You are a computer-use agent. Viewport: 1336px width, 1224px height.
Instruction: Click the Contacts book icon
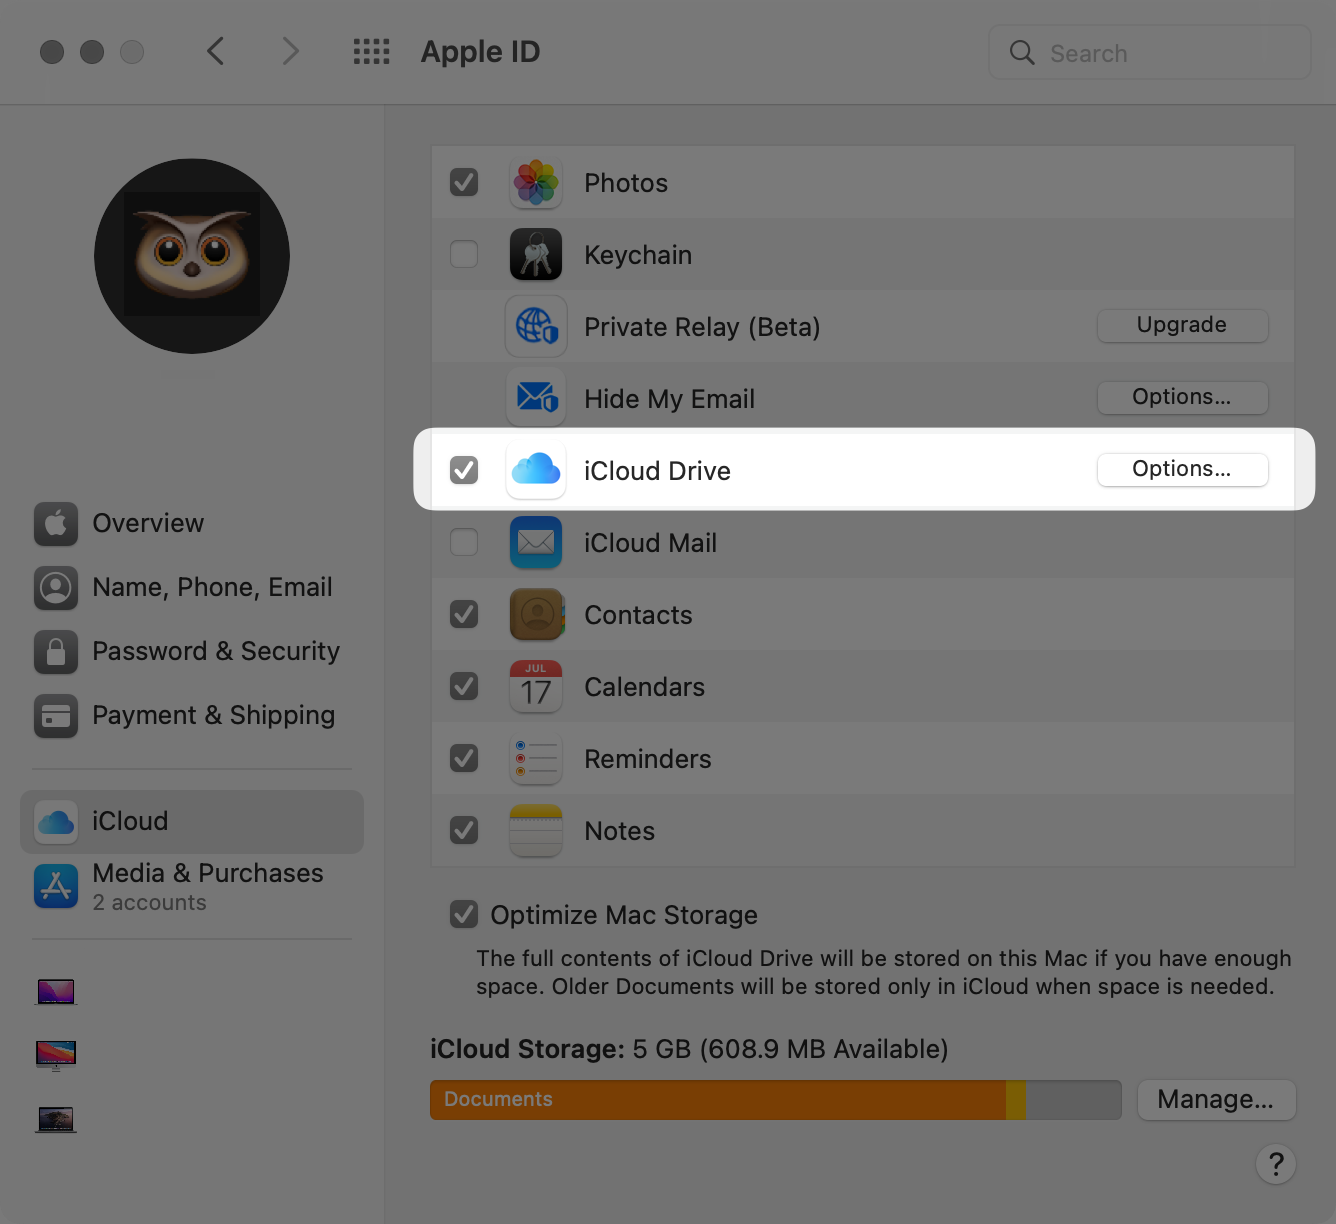[536, 615]
